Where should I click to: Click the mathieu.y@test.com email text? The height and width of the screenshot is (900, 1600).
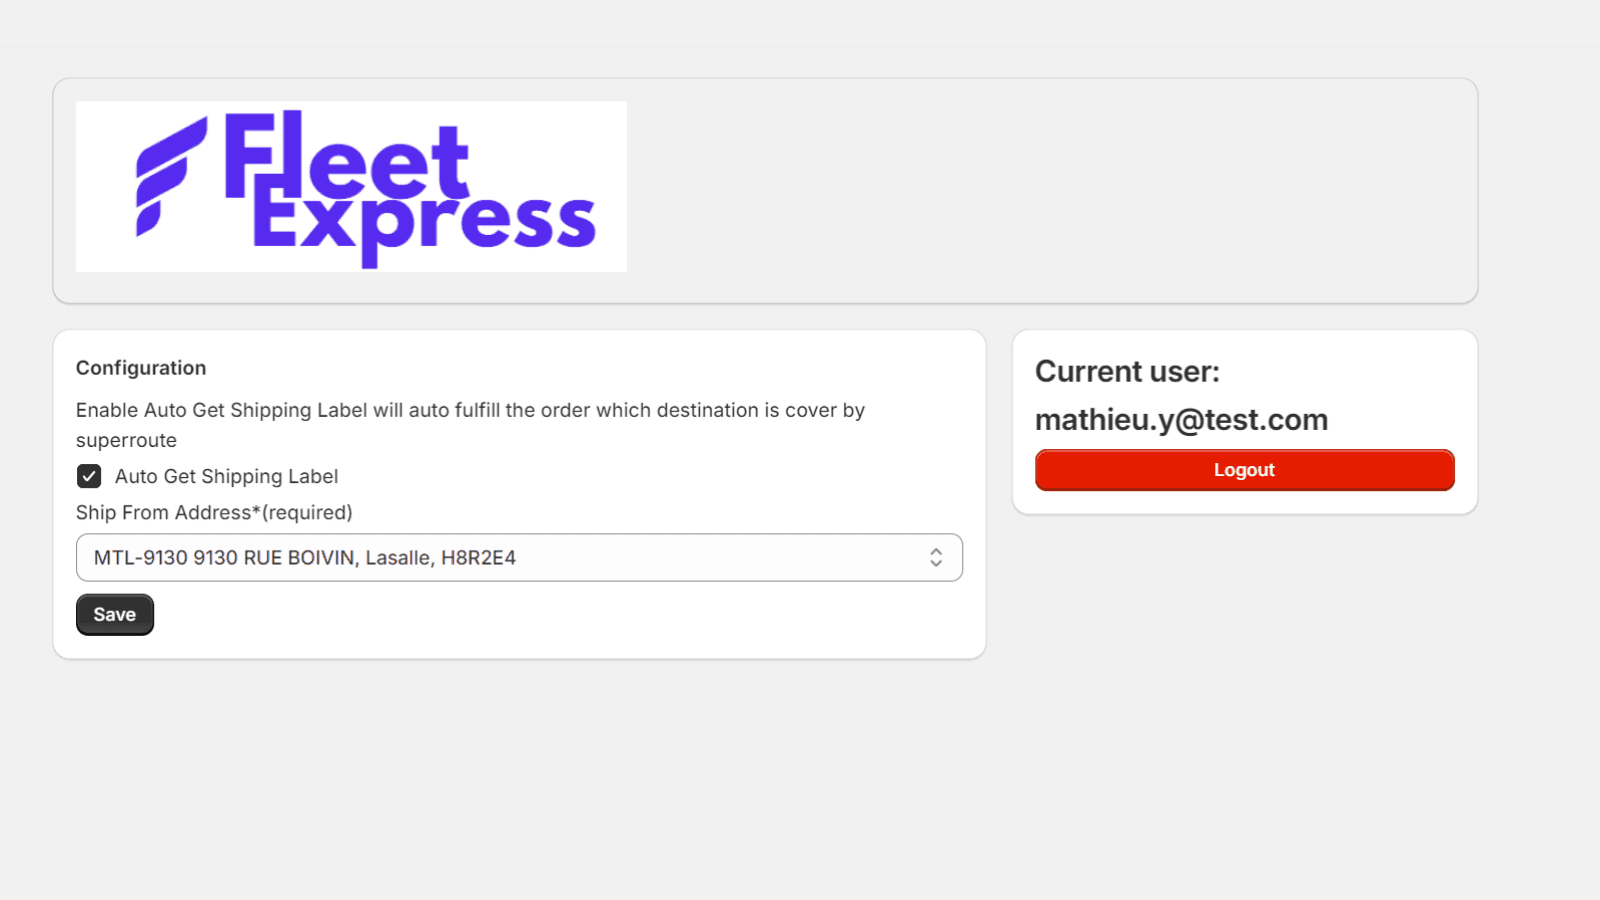[x=1181, y=420]
